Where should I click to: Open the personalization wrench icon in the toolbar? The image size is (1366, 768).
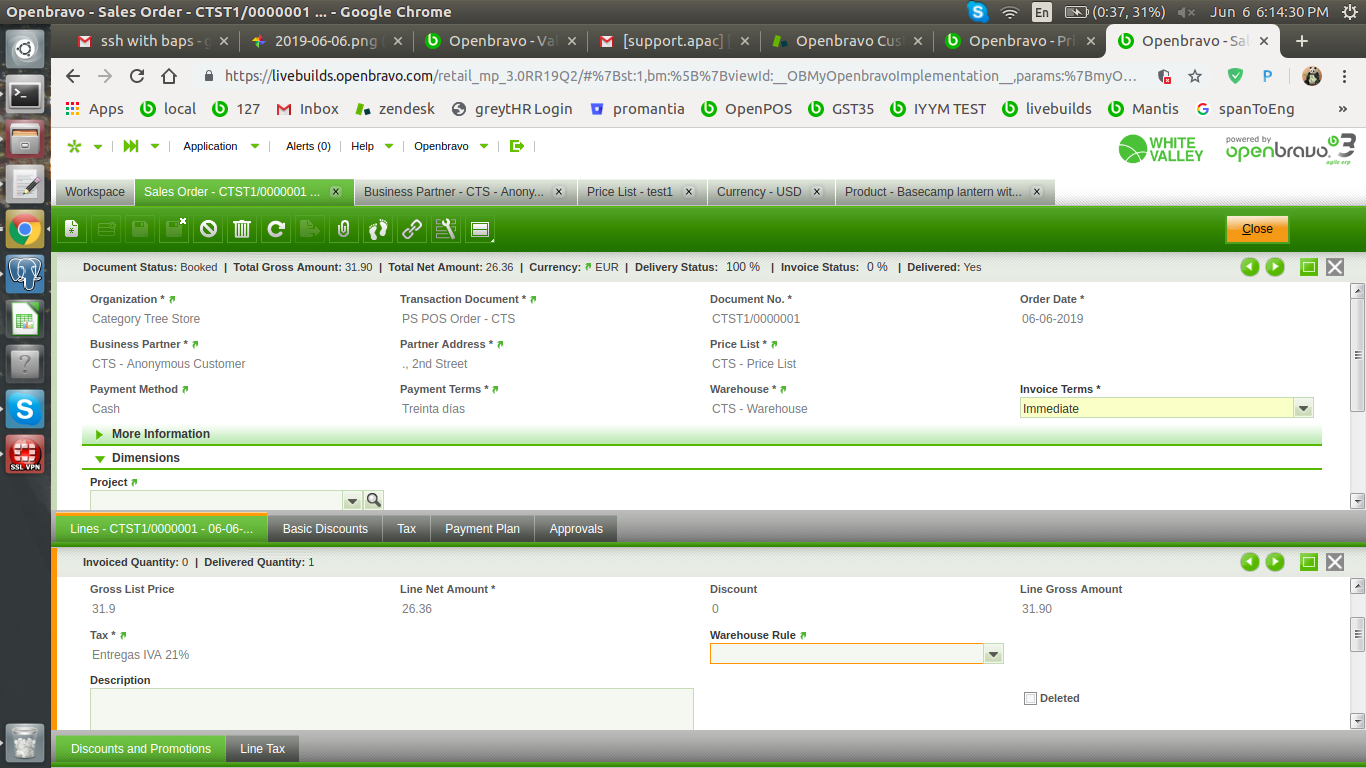pyautogui.click(x=445, y=230)
